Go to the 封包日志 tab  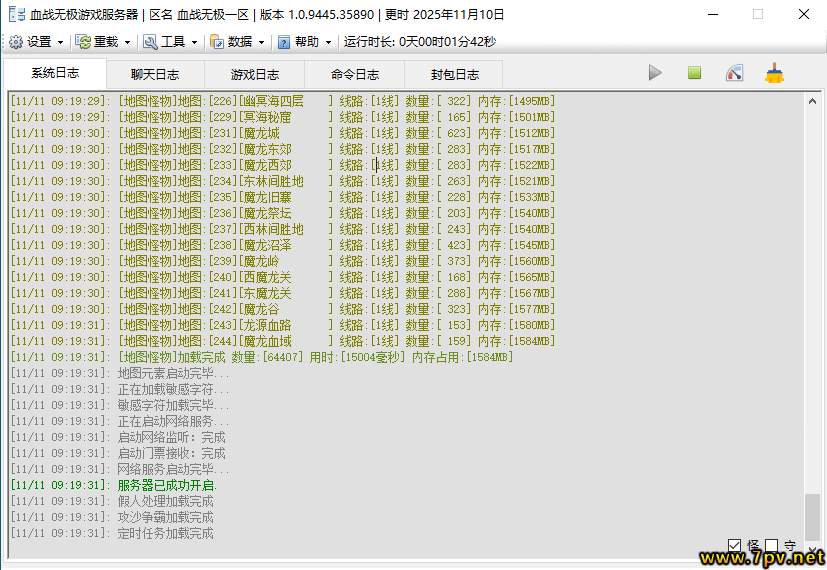[454, 75]
